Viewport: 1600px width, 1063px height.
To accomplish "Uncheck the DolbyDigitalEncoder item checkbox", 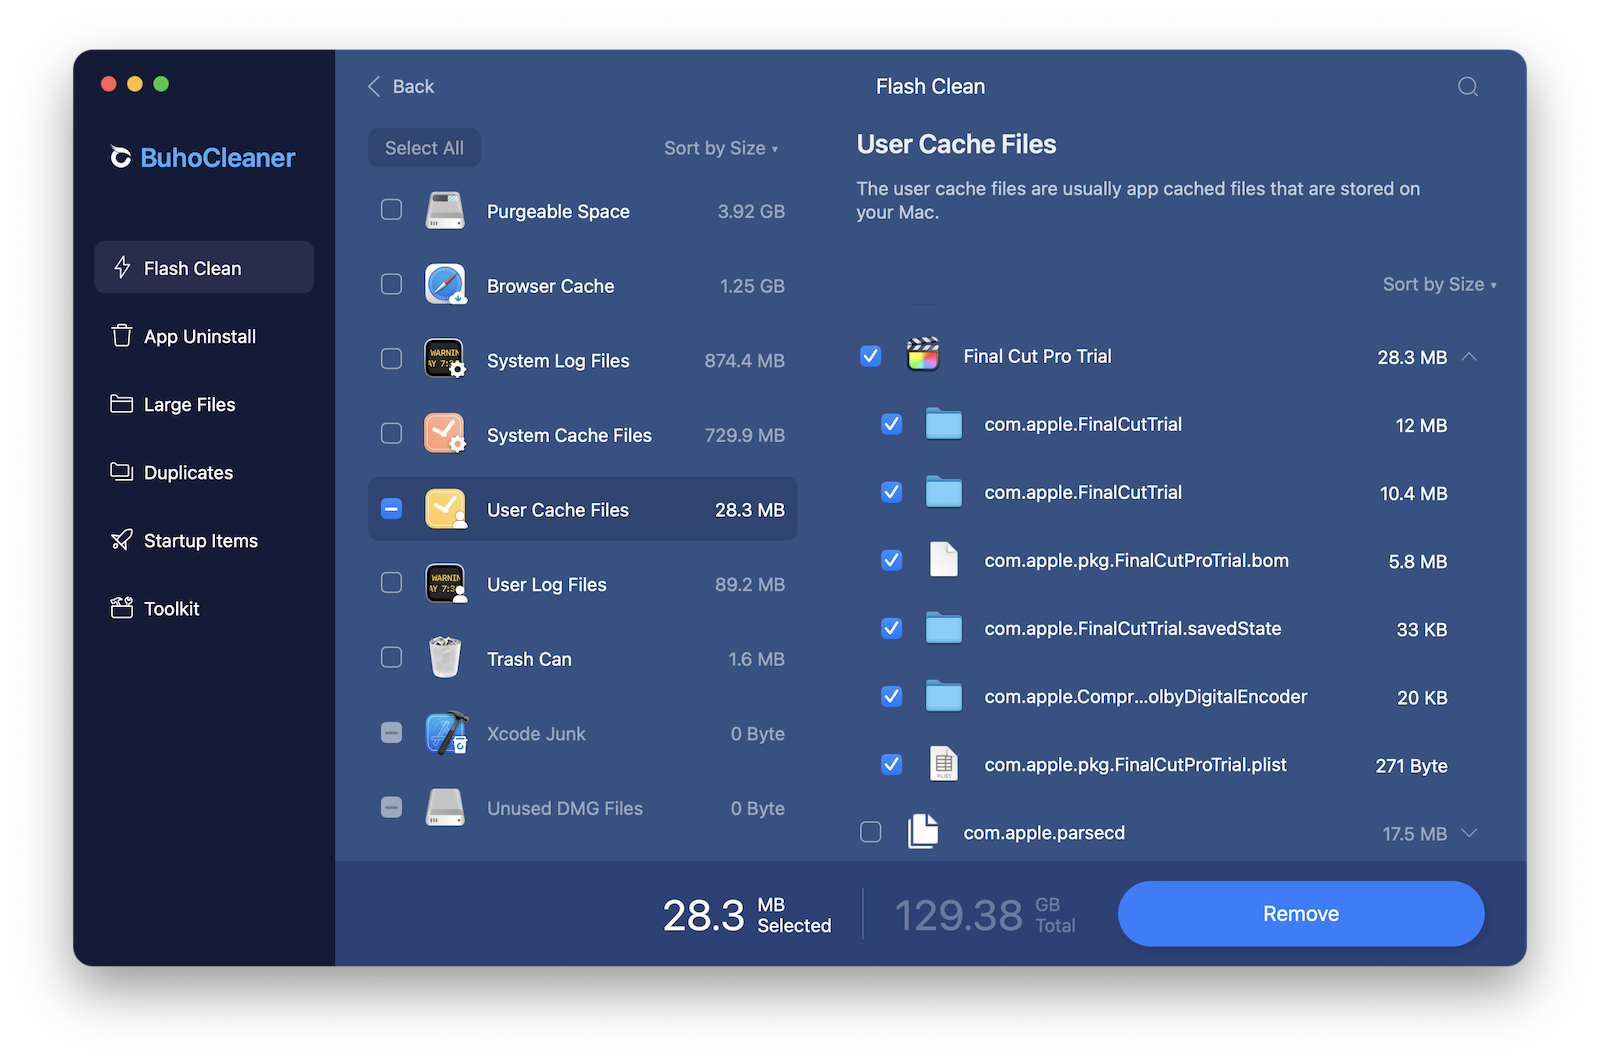I will (891, 696).
